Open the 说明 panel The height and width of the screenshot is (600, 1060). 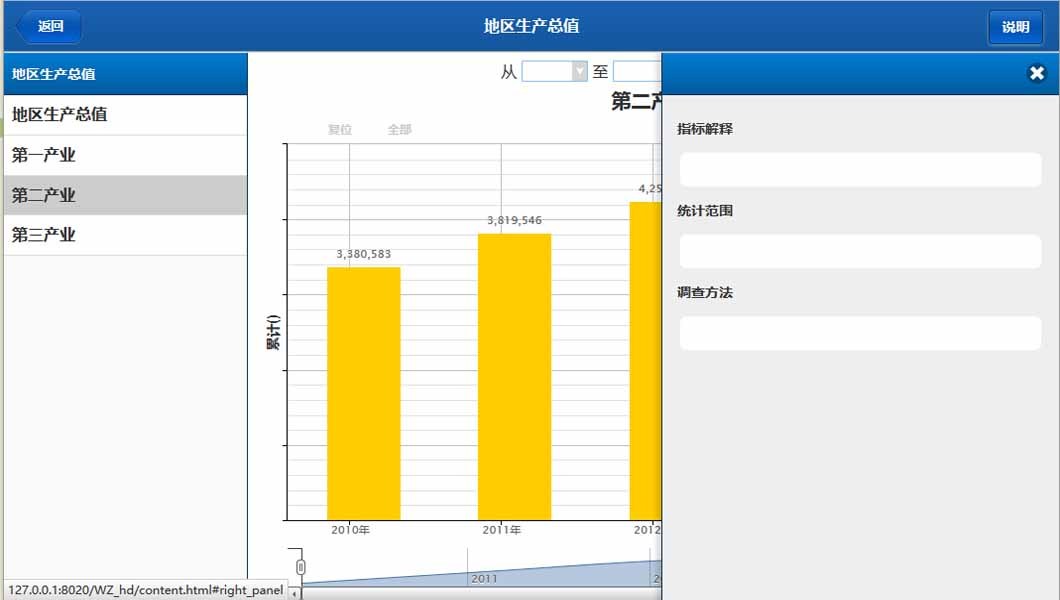(x=1015, y=27)
